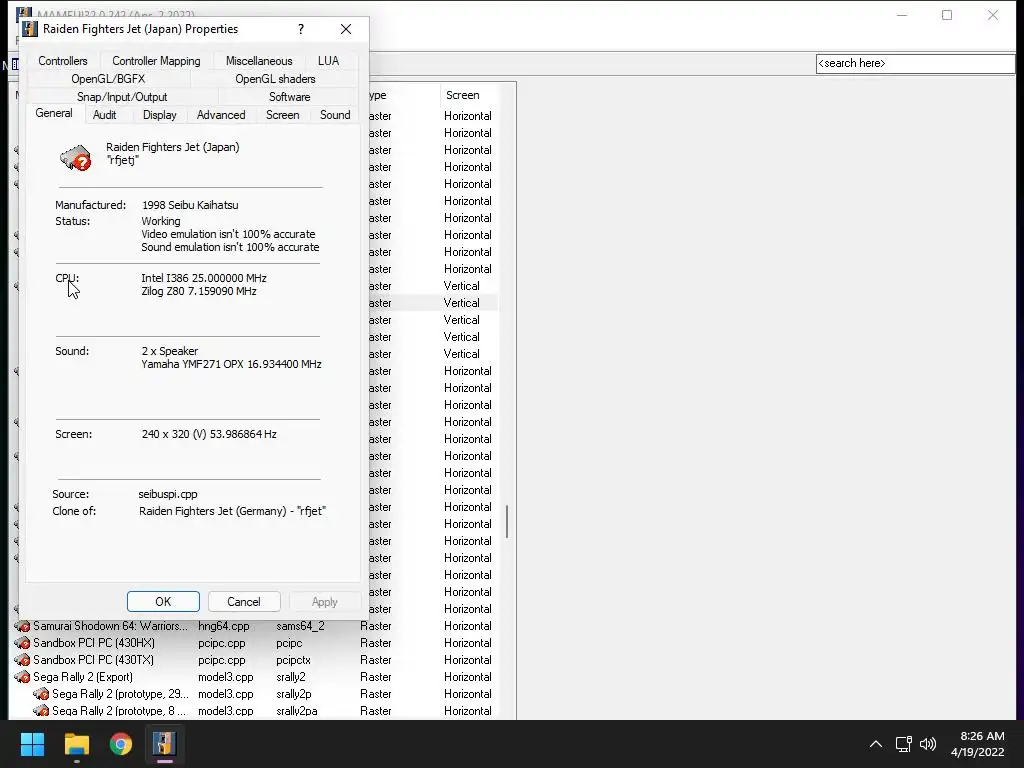This screenshot has width=1024, height=768.
Task: Confirm properties with OK button
Action: click(x=163, y=601)
